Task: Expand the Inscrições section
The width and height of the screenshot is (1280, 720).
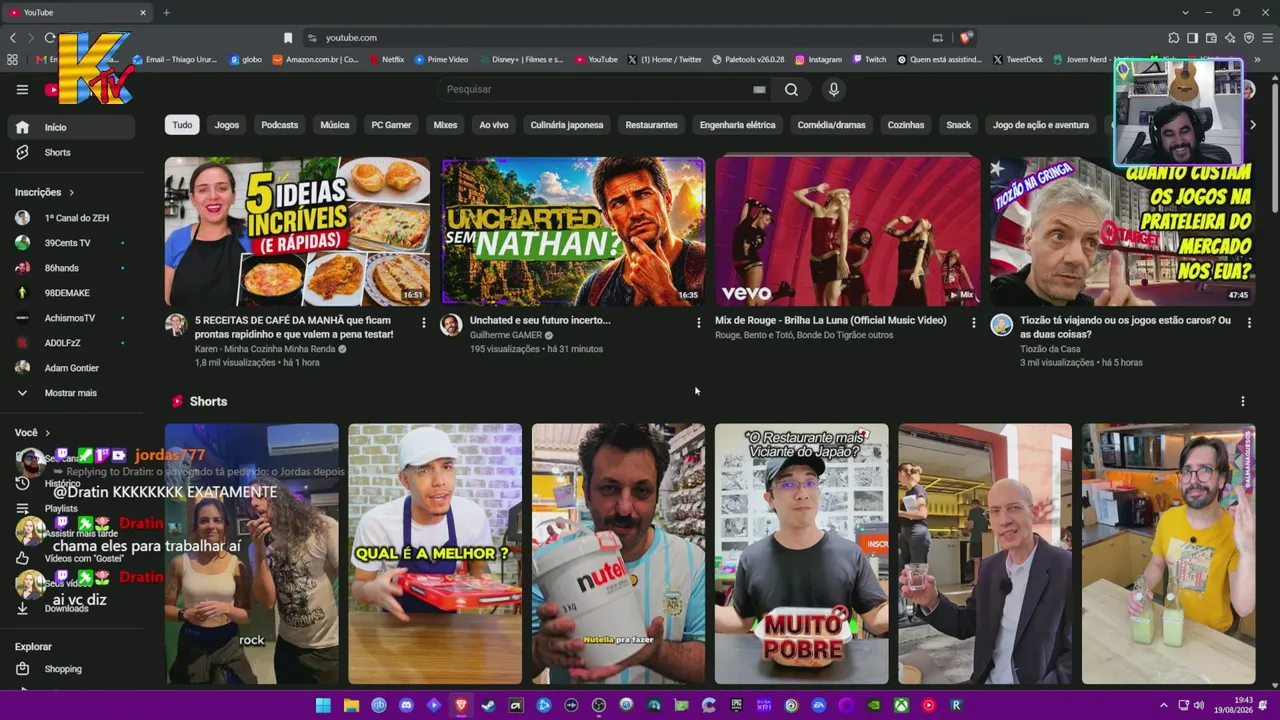Action: coord(45,192)
